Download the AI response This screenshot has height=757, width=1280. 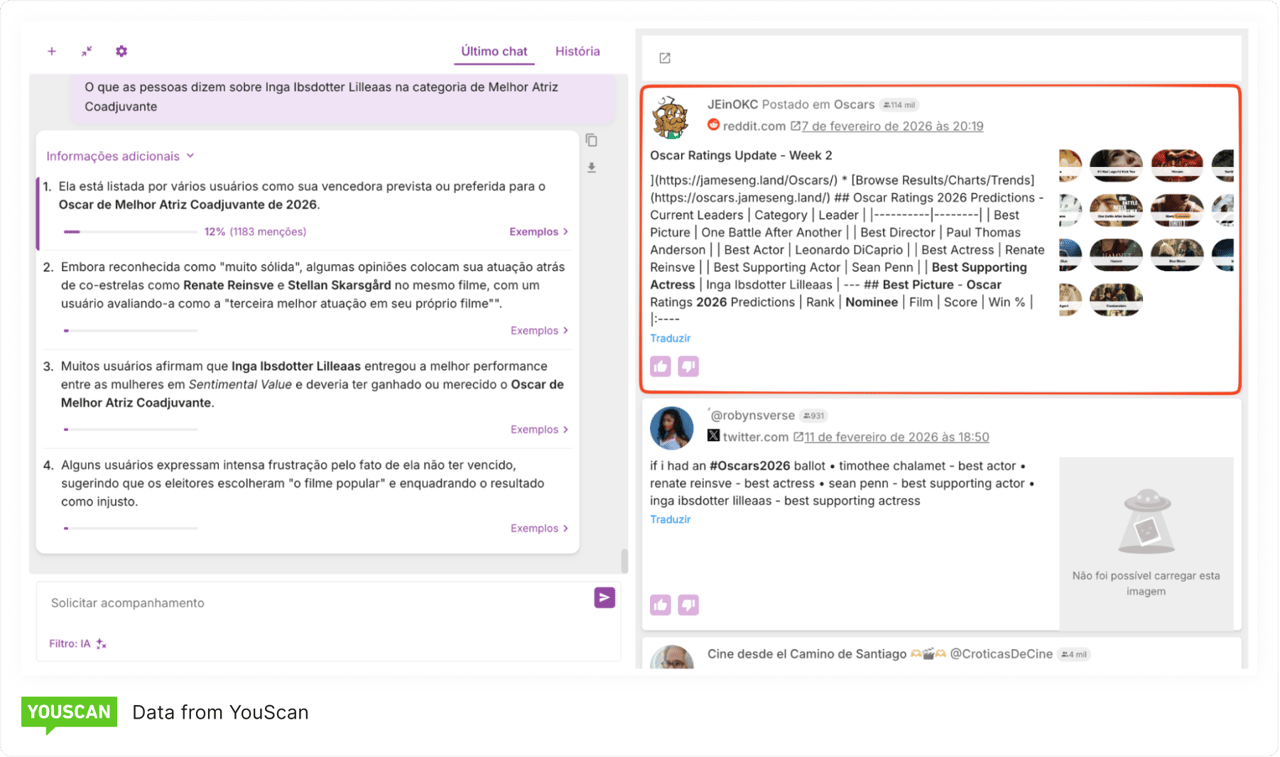591,168
